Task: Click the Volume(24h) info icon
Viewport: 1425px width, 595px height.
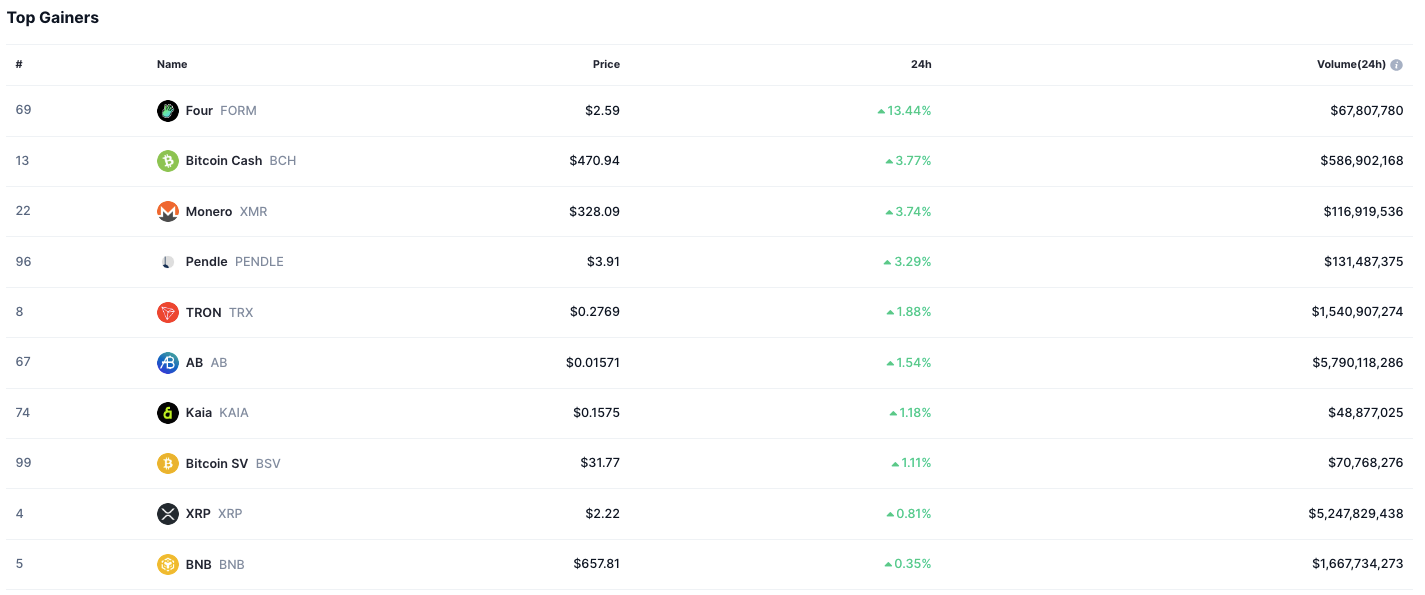Action: [1397, 65]
